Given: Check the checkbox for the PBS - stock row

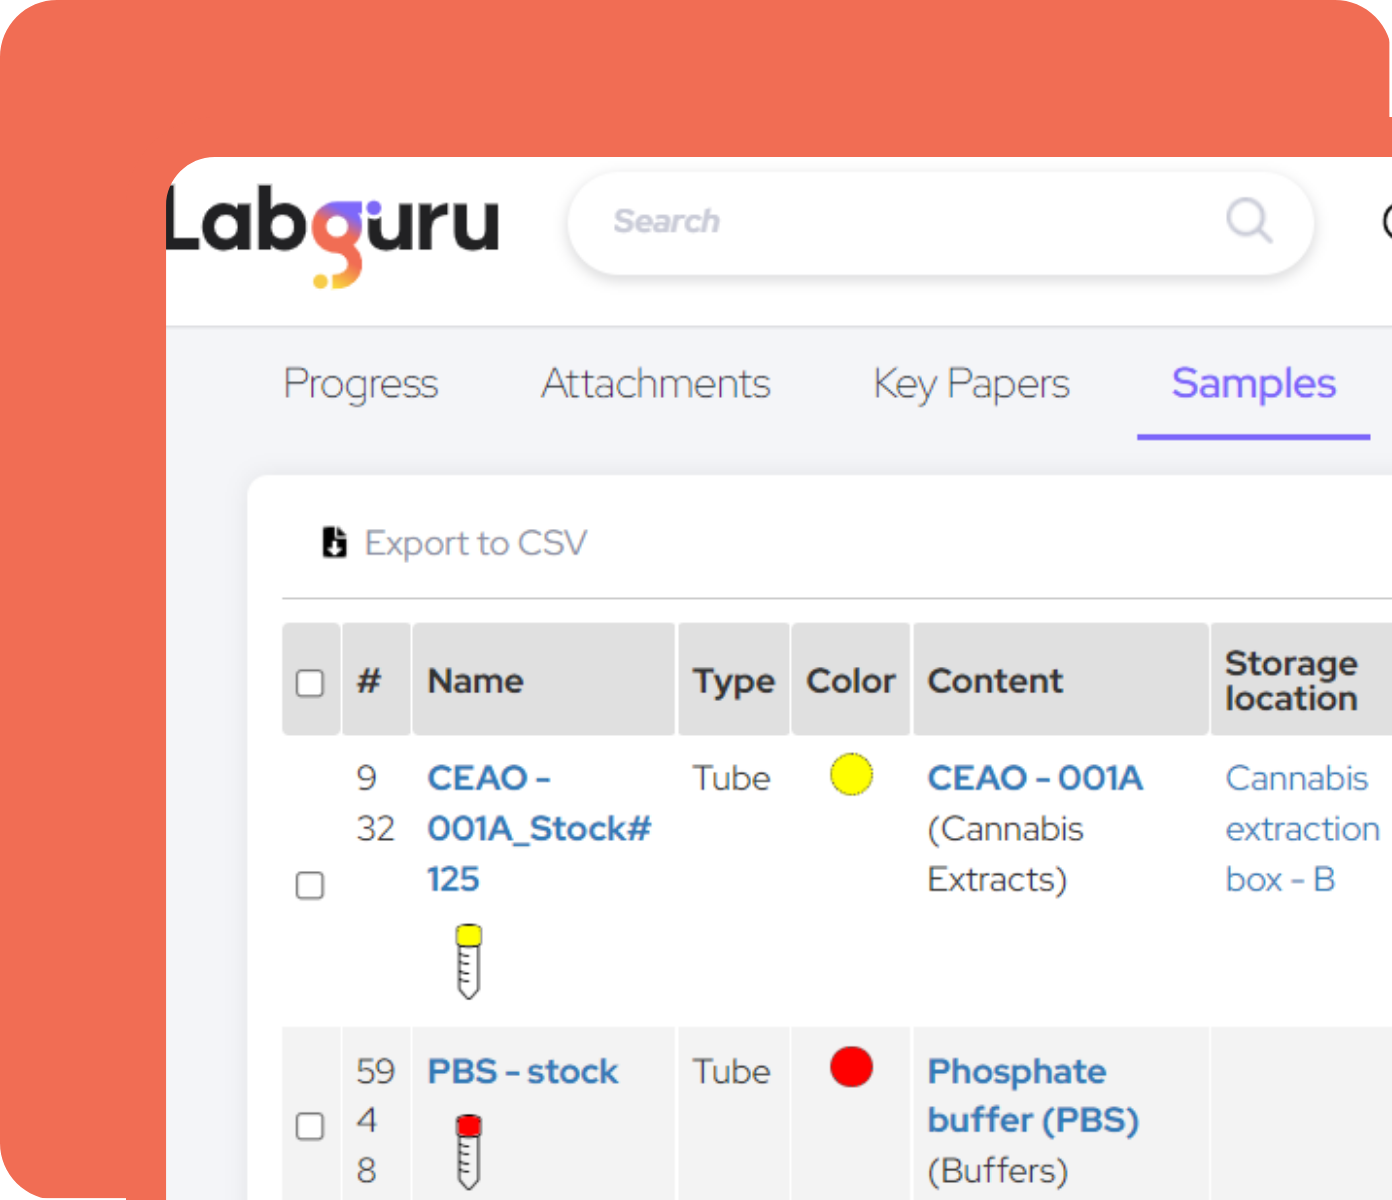Looking at the screenshot, I should (311, 1126).
